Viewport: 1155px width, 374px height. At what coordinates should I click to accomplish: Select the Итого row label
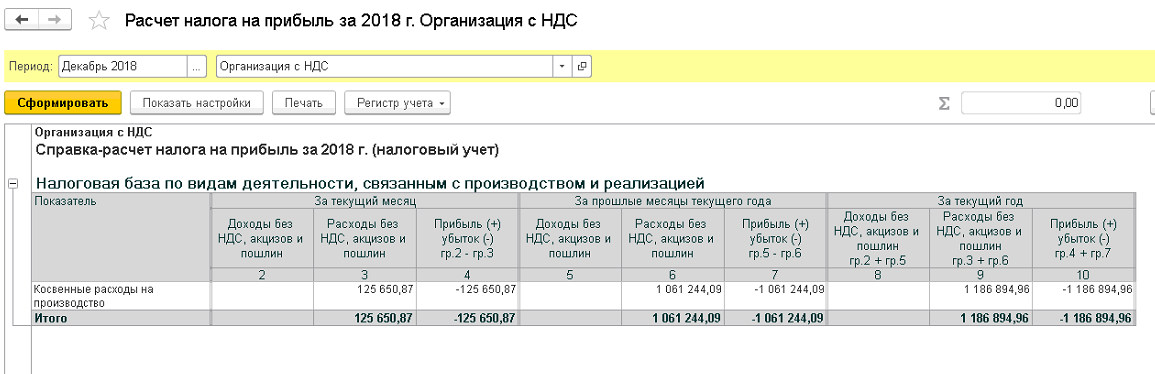pos(122,318)
